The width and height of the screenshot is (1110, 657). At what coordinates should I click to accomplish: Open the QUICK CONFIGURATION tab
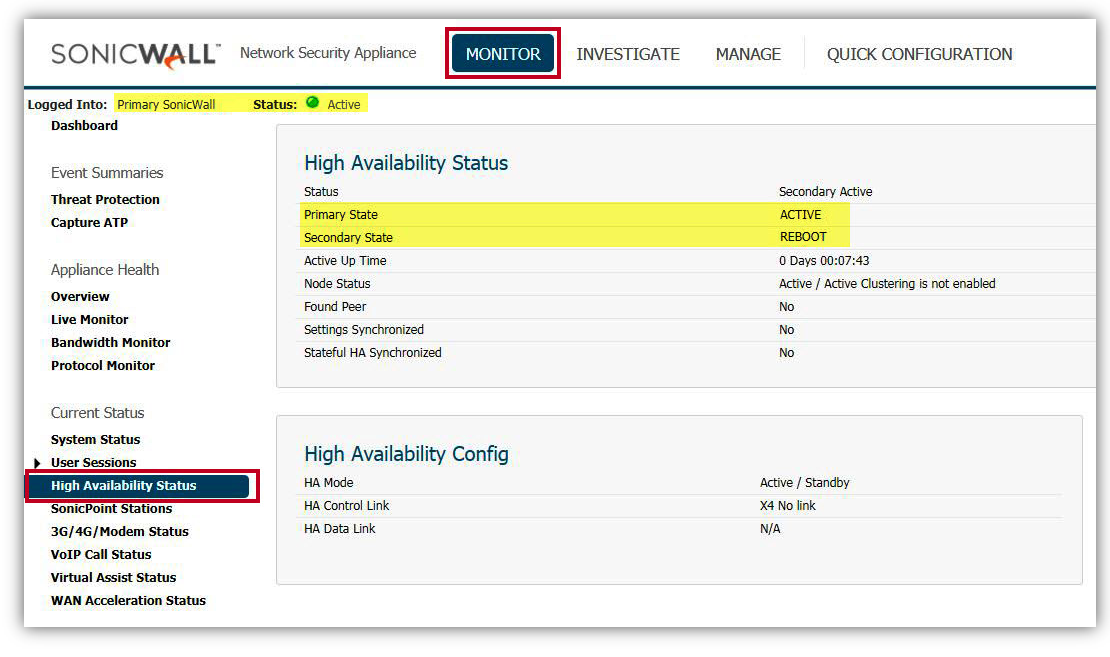point(920,54)
